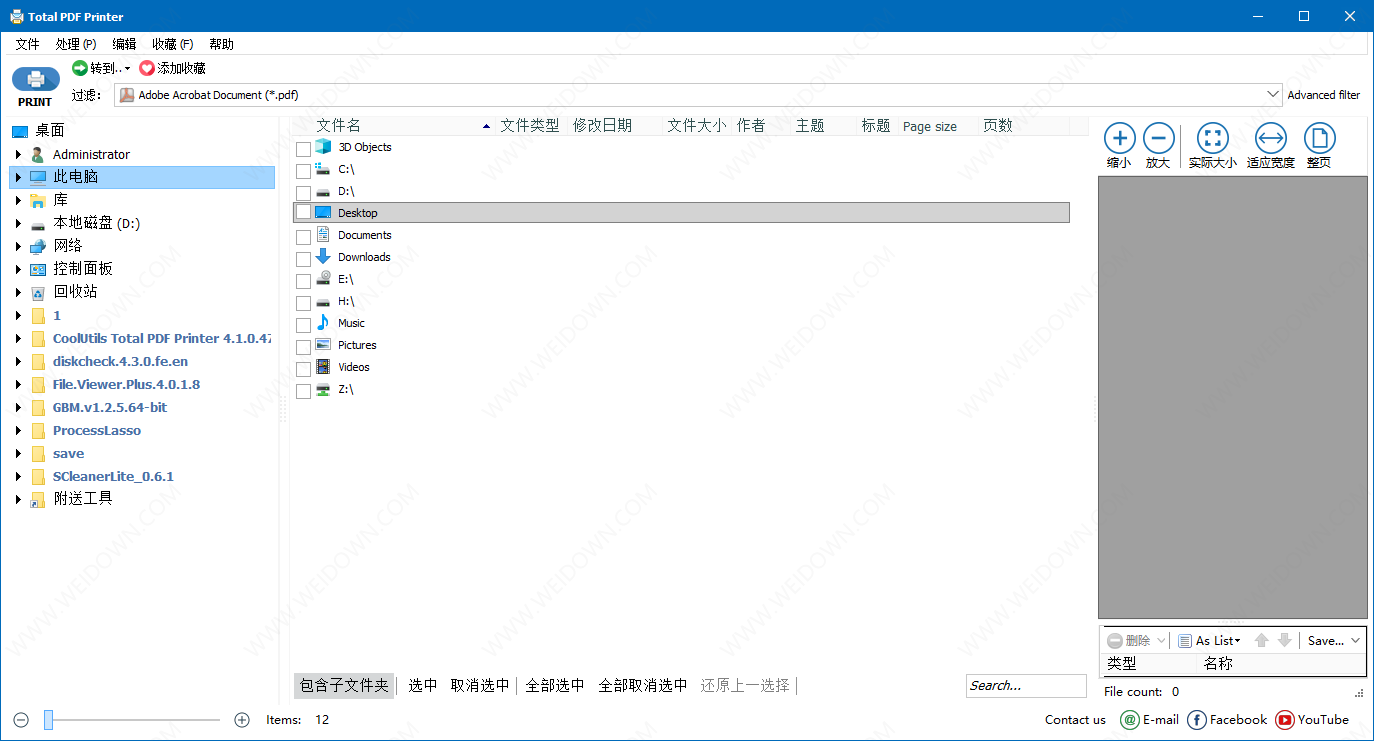Click the whole page (整页) icon
1374x741 pixels.
tap(1319, 138)
